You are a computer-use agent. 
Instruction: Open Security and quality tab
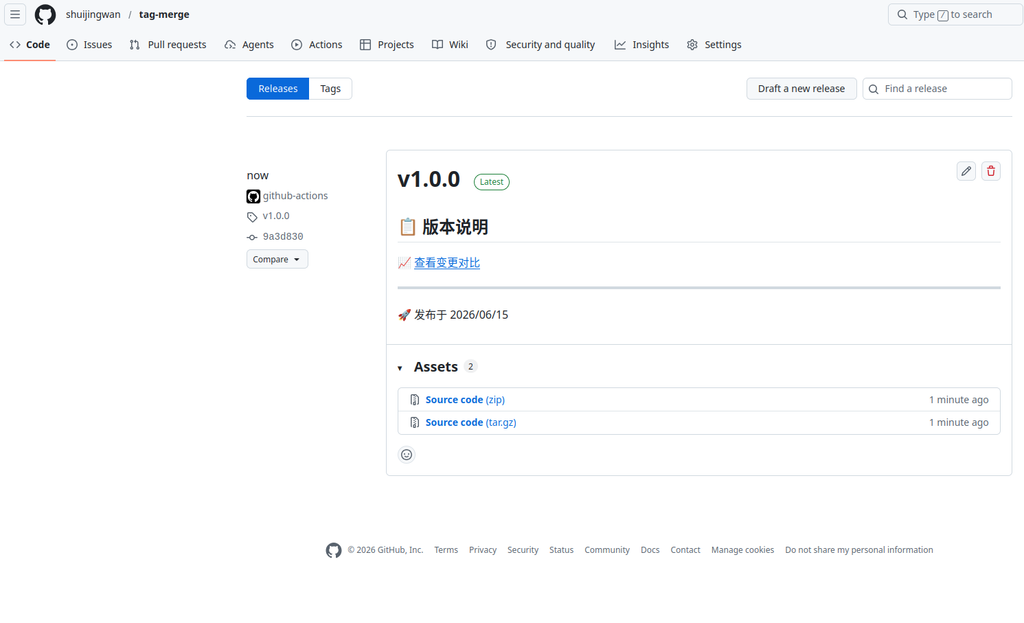[x=541, y=44]
